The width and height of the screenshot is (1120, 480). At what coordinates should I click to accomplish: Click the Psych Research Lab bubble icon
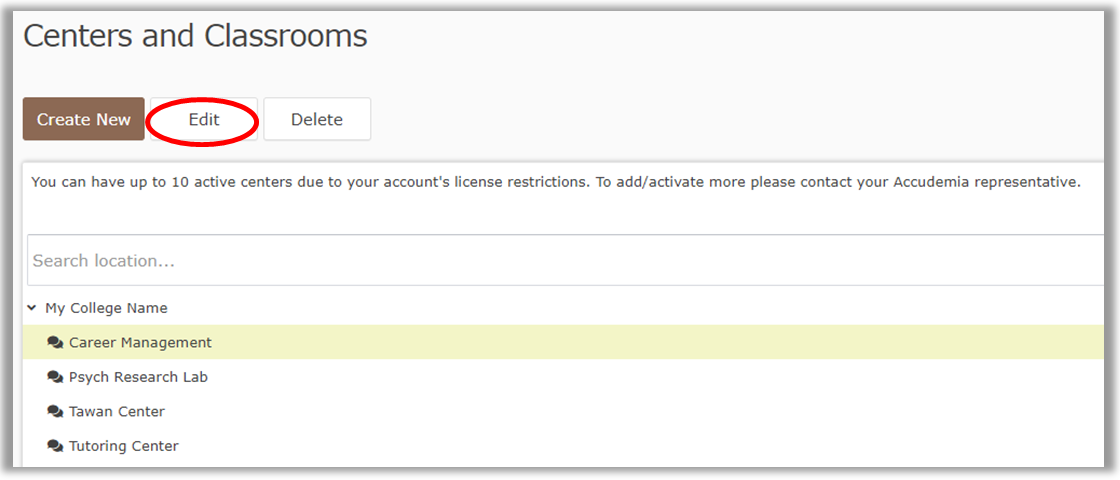tap(55, 377)
